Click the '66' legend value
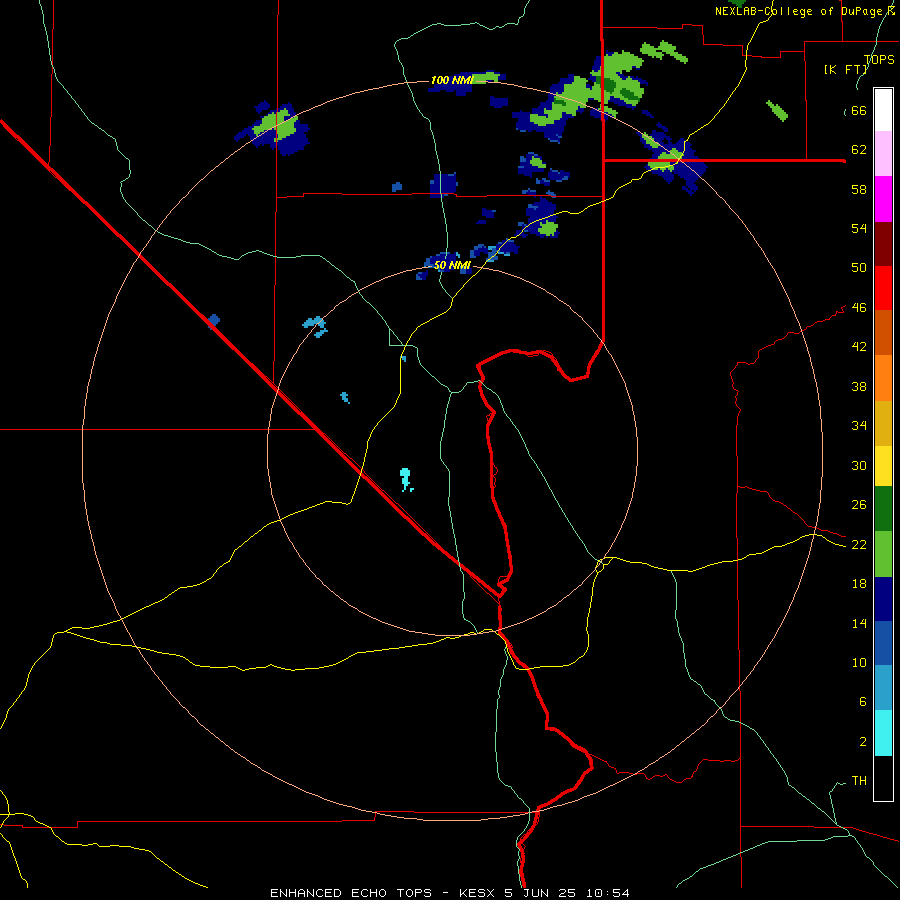 click(859, 110)
